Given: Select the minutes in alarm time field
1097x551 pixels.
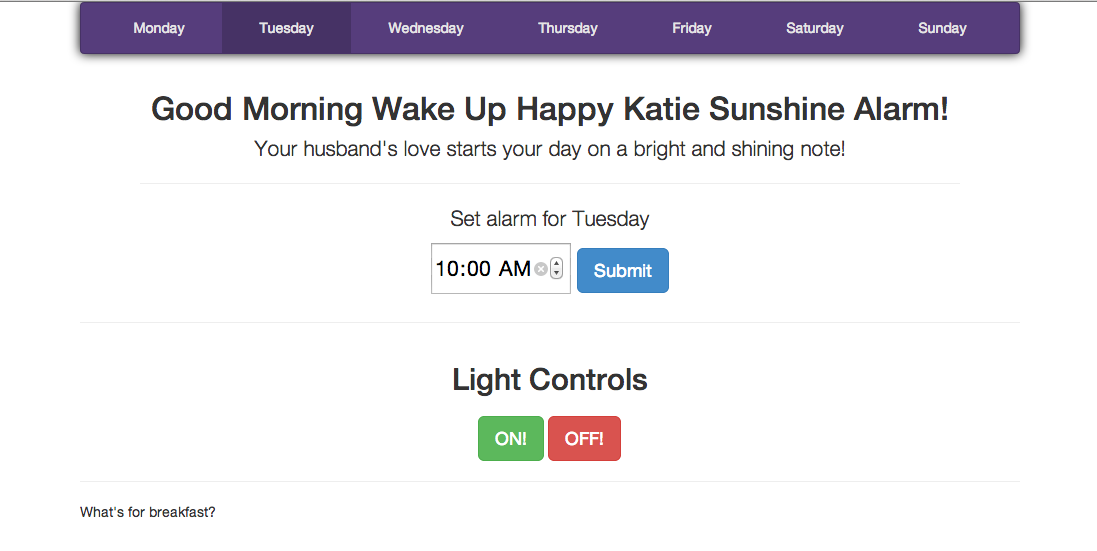Looking at the screenshot, I should [479, 269].
